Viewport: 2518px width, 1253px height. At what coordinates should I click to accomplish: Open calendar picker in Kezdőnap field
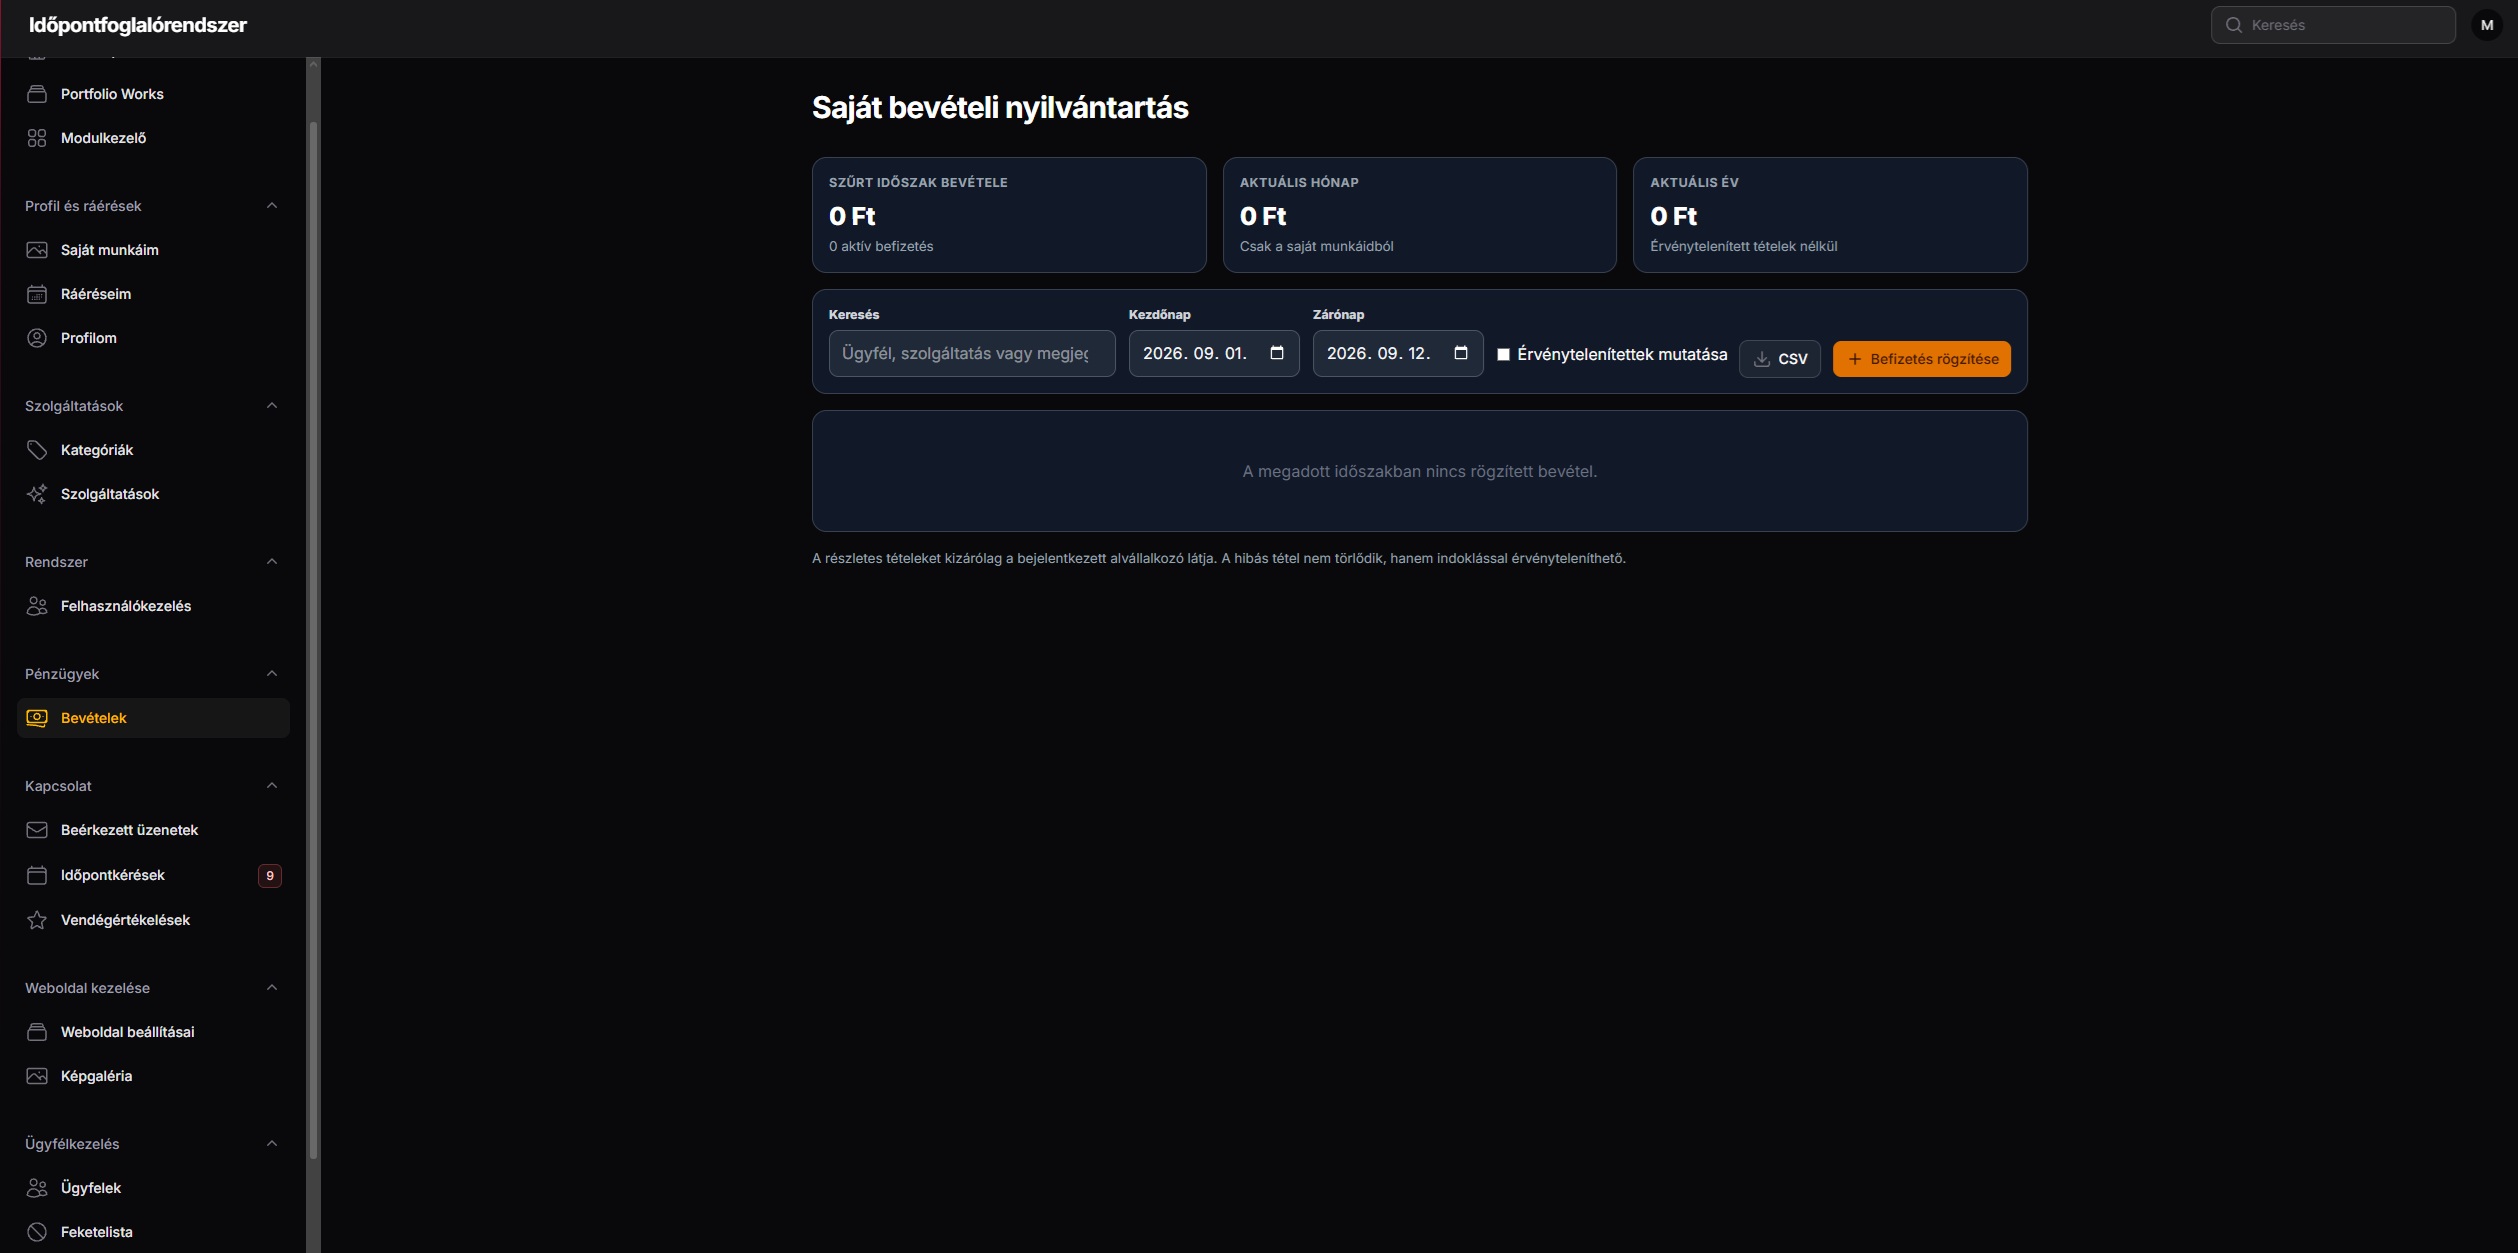[x=1277, y=353]
